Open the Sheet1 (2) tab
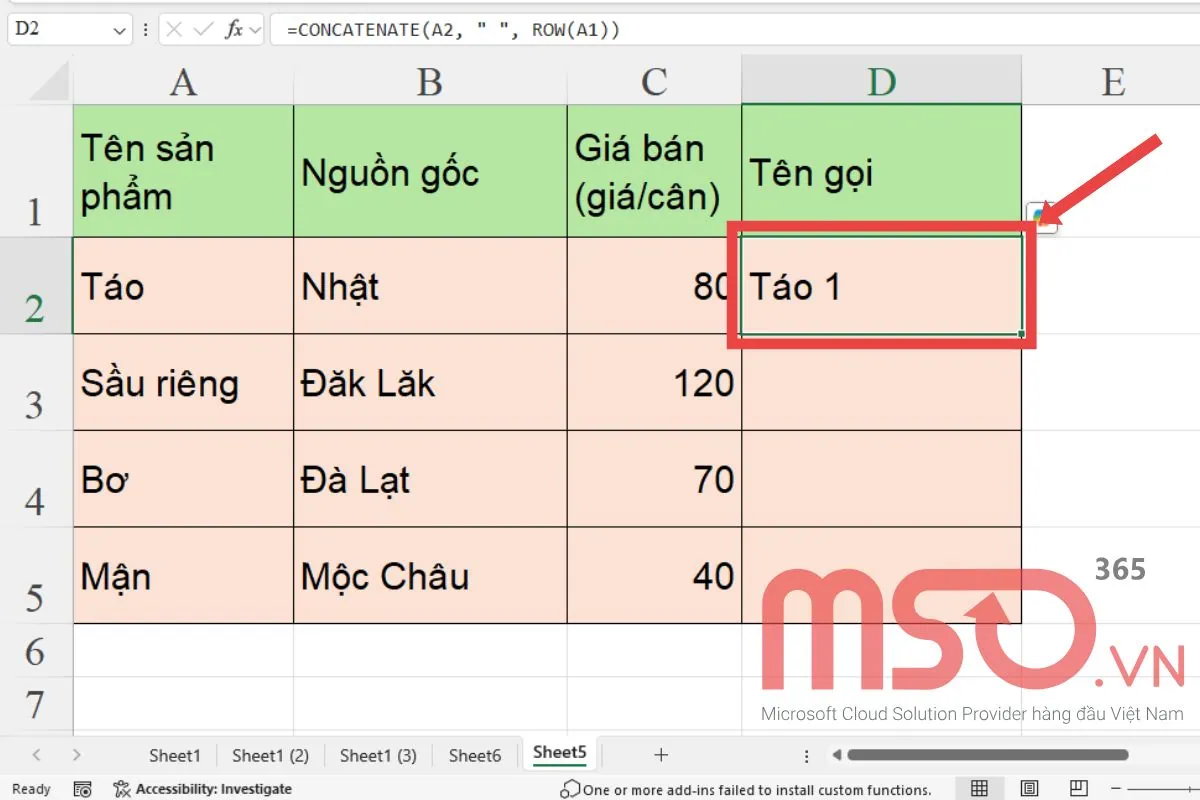 [270, 755]
